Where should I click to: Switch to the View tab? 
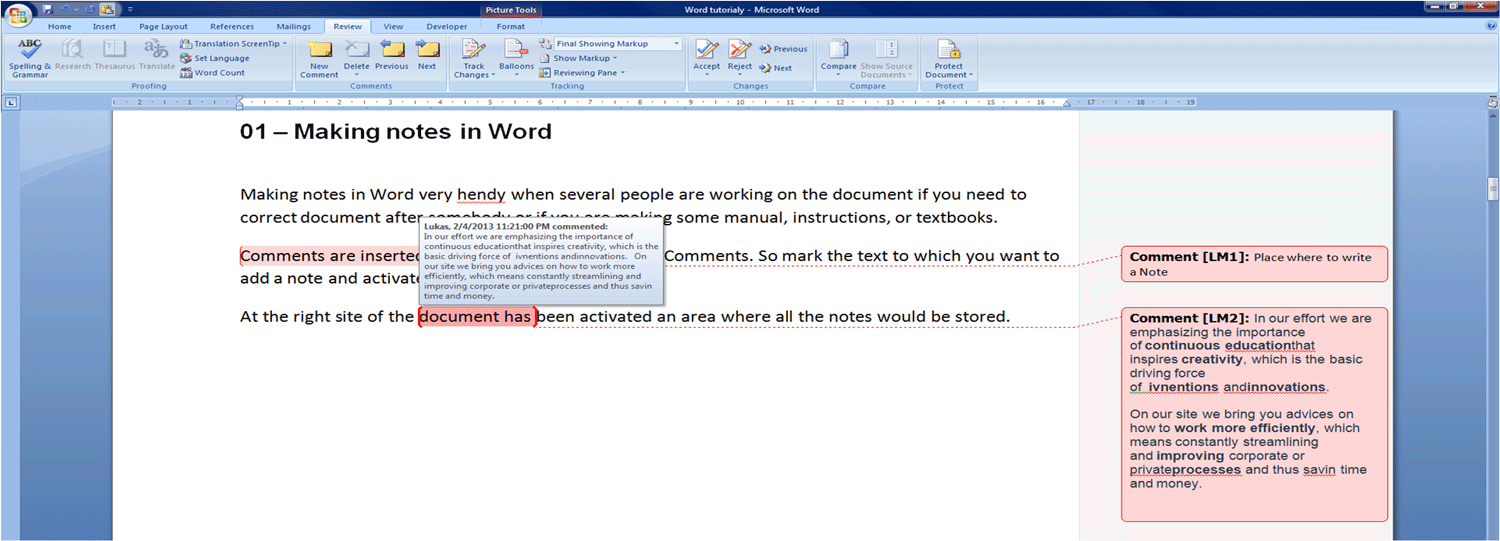tap(393, 26)
